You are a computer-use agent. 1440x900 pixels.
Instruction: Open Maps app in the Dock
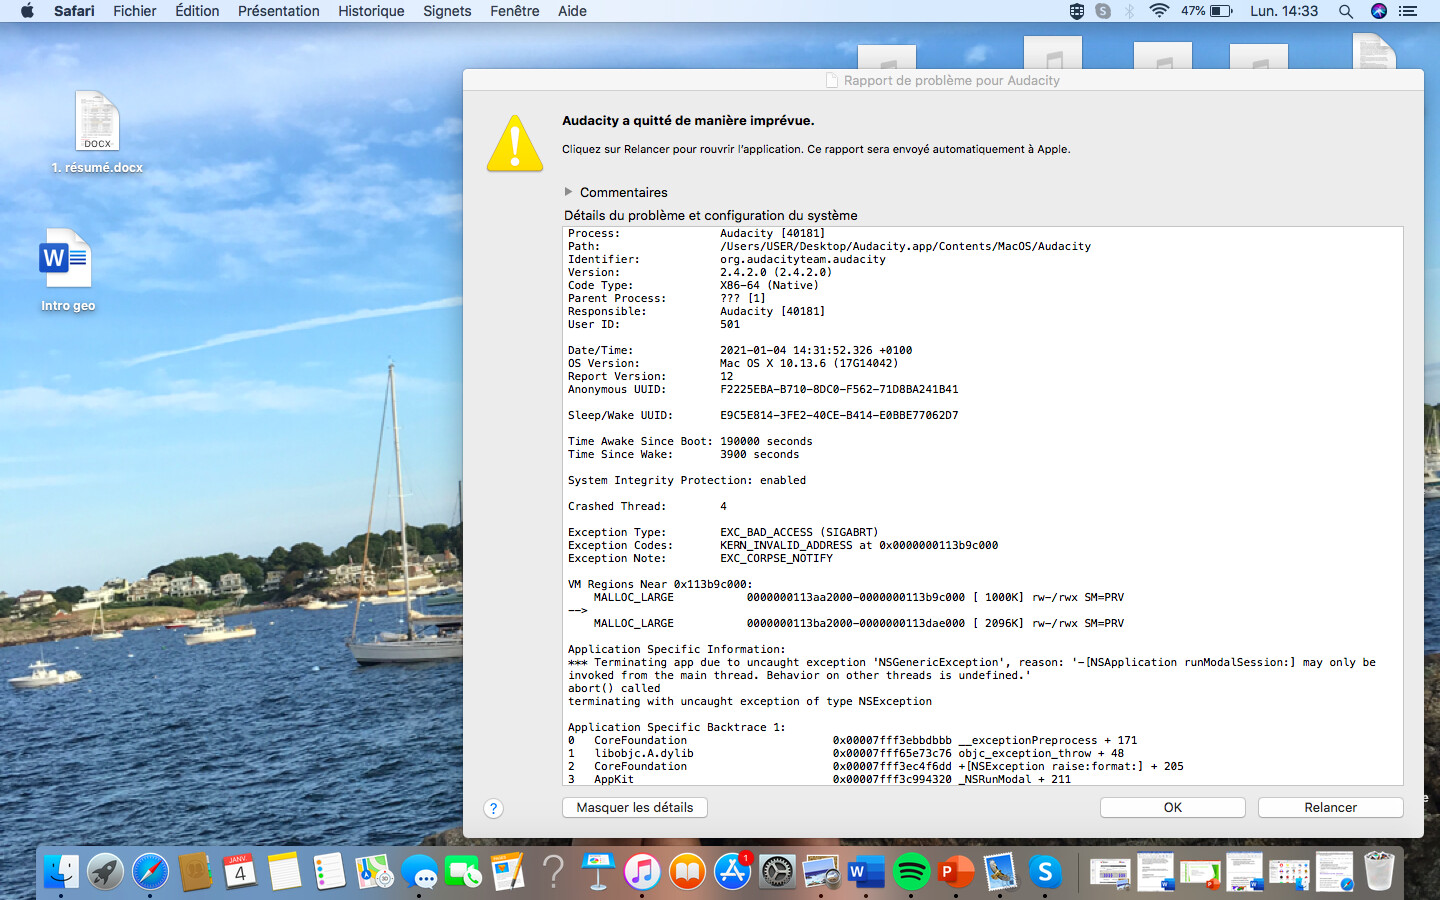coord(374,872)
